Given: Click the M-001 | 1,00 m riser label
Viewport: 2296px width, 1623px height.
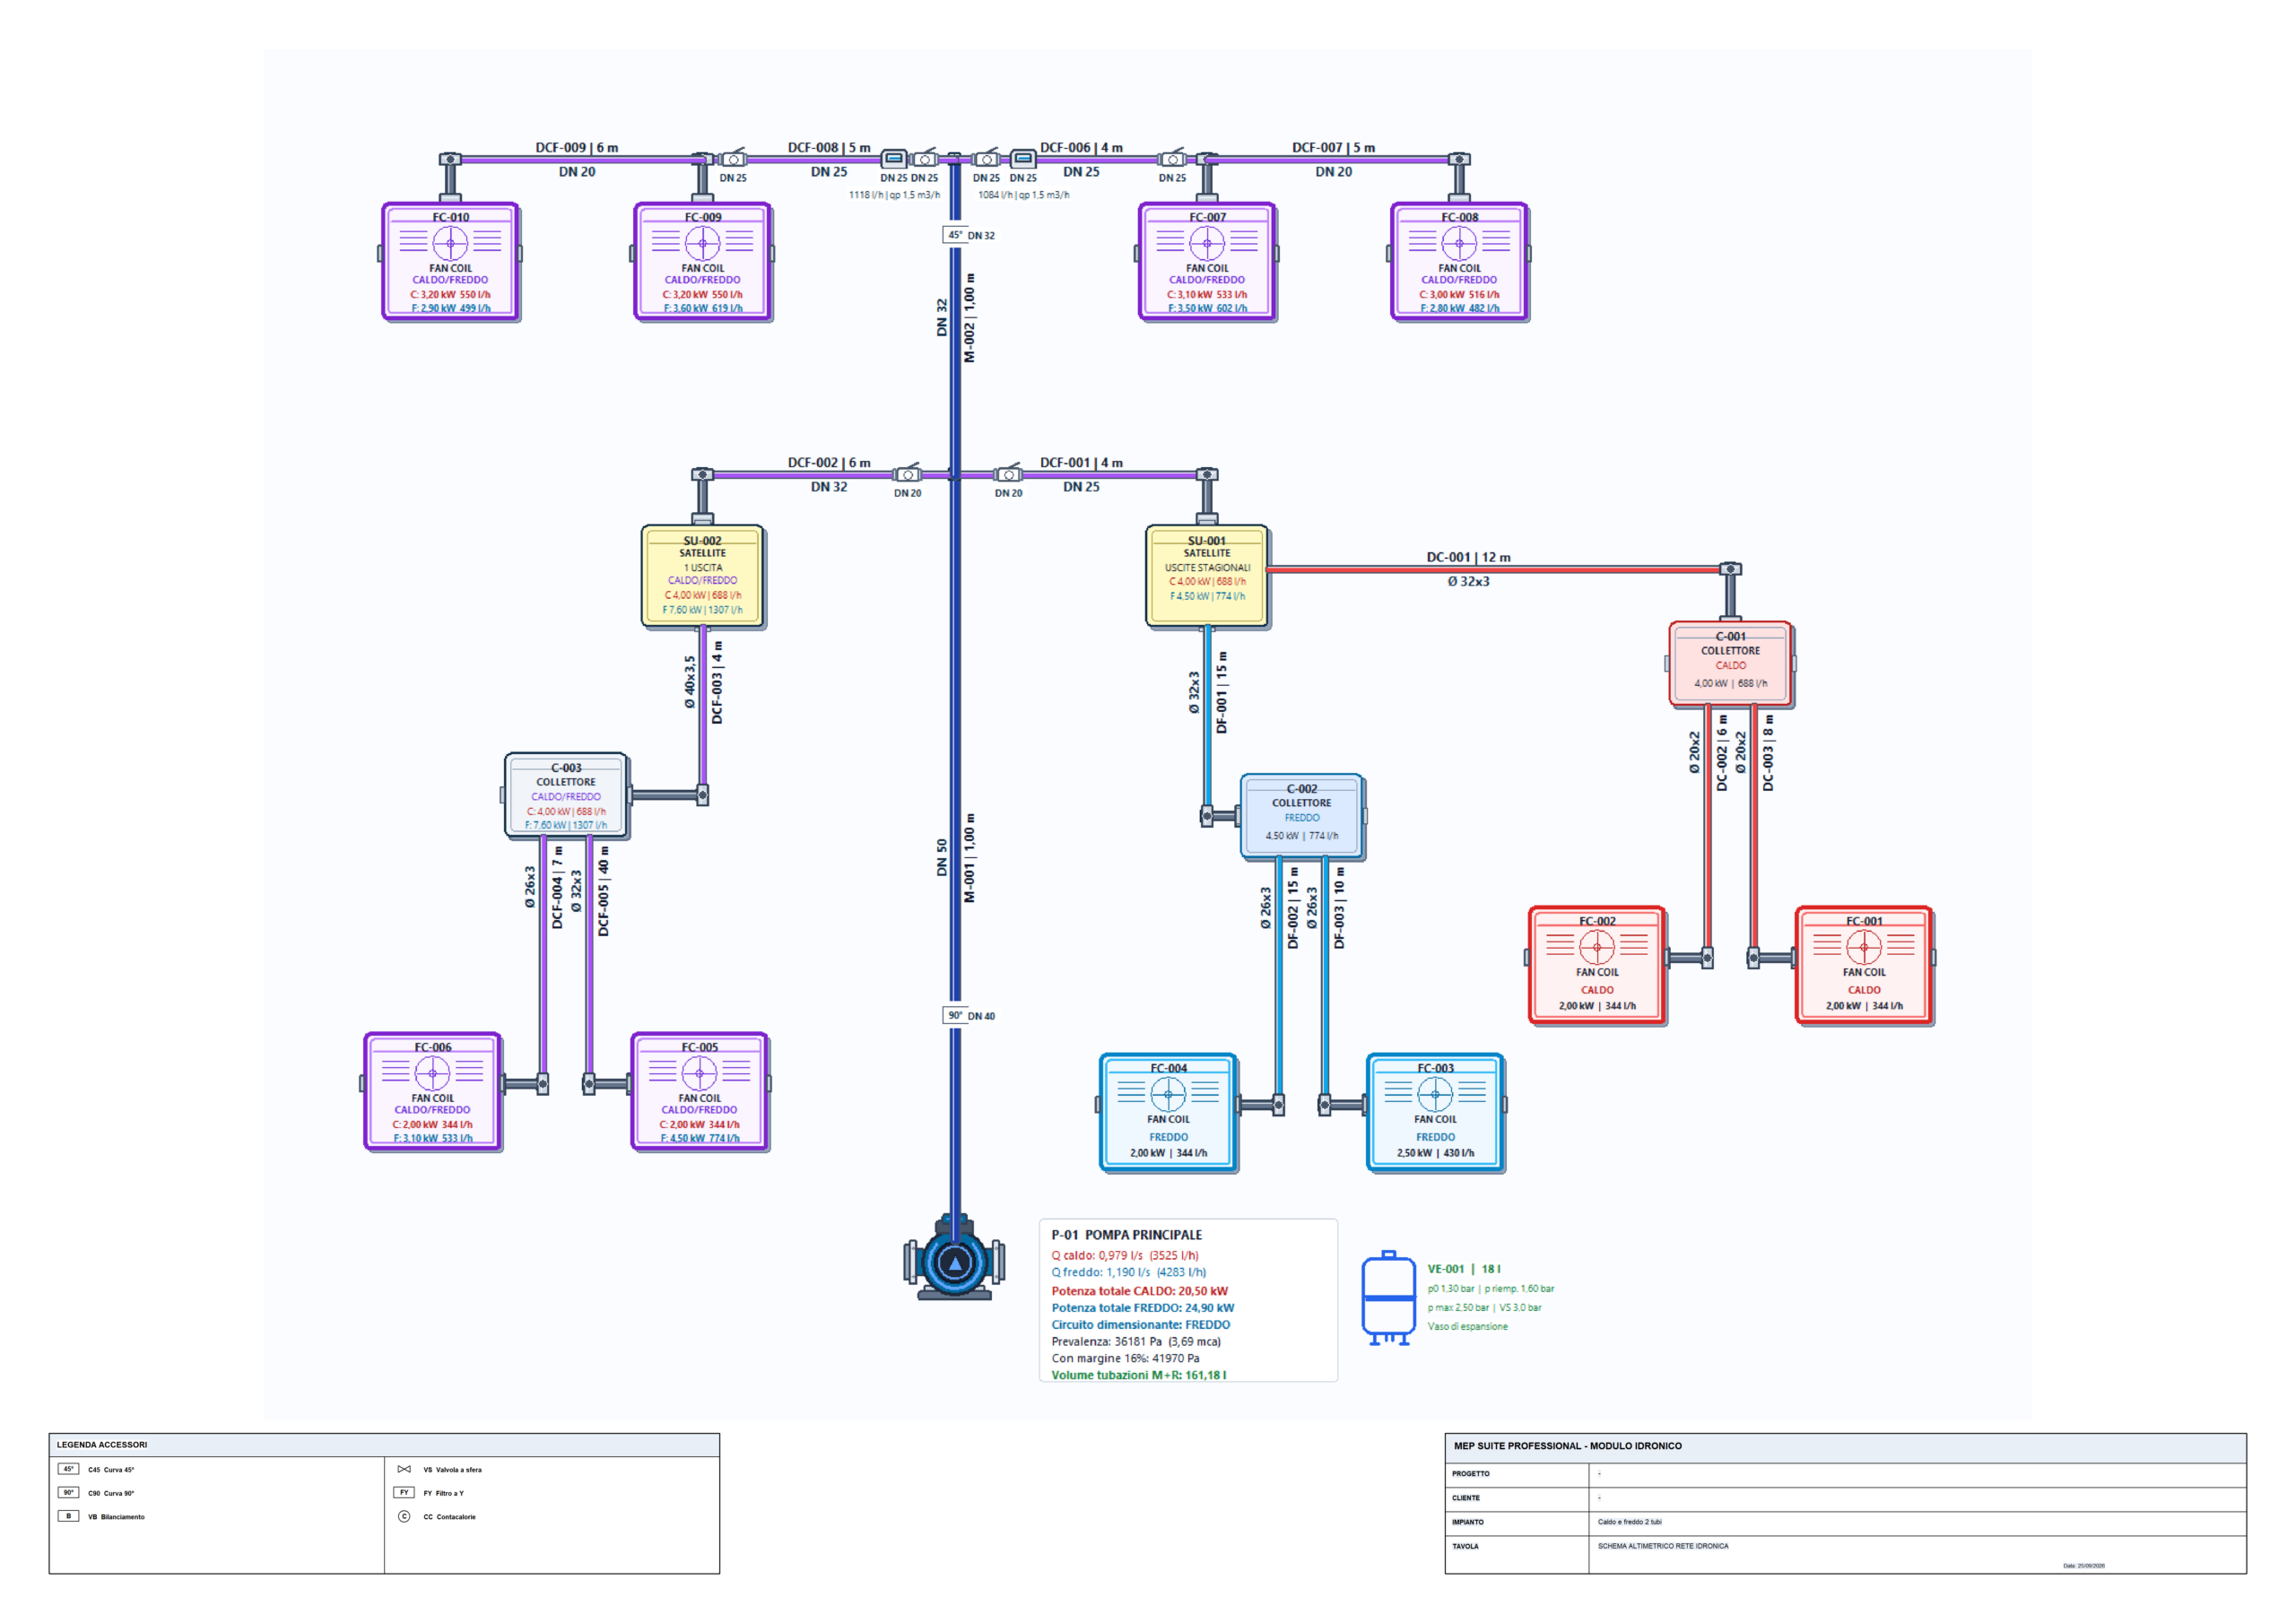Looking at the screenshot, I should point(969,858).
